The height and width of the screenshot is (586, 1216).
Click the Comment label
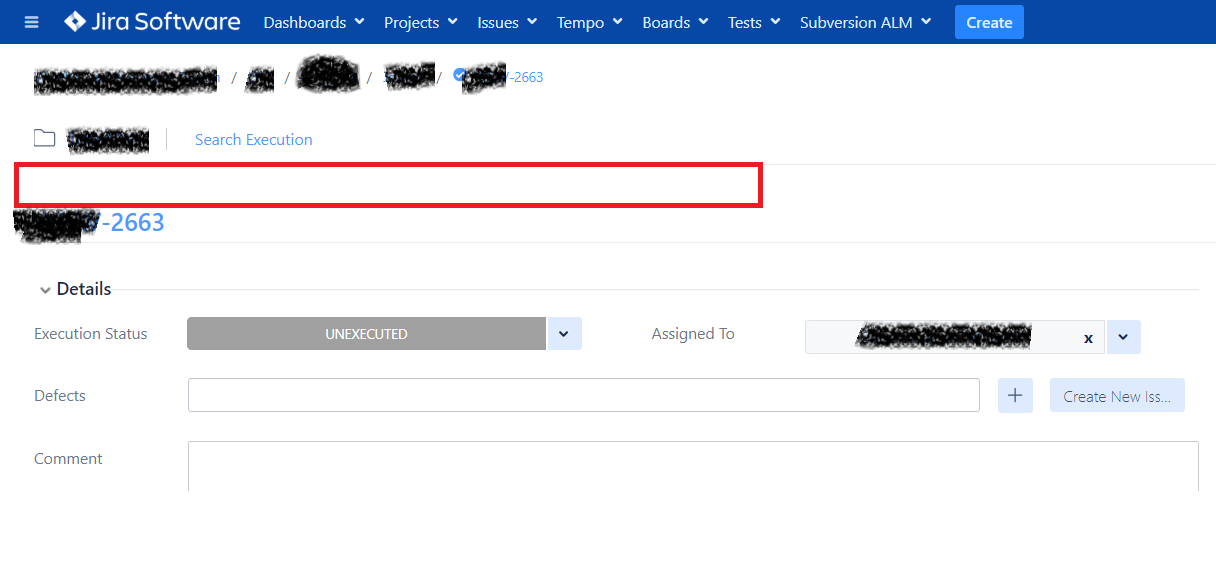coord(68,458)
